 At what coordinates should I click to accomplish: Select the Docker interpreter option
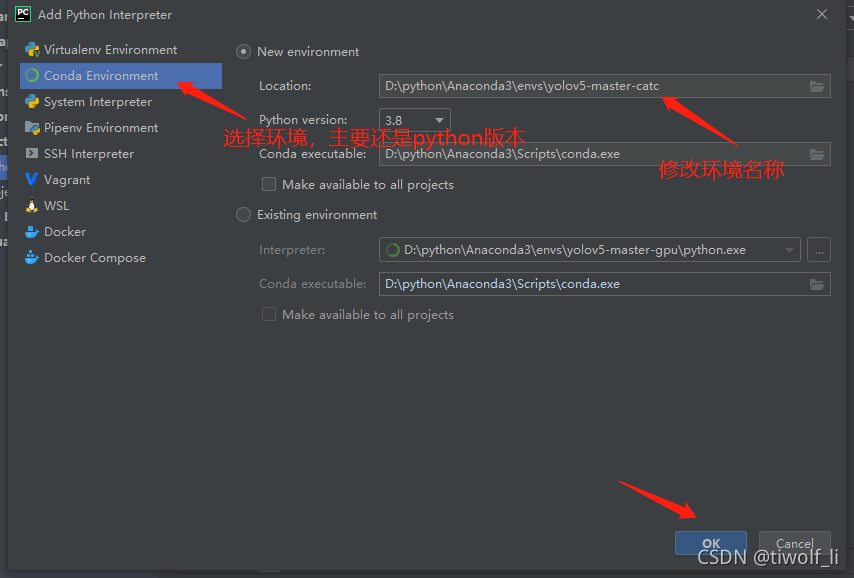point(62,231)
